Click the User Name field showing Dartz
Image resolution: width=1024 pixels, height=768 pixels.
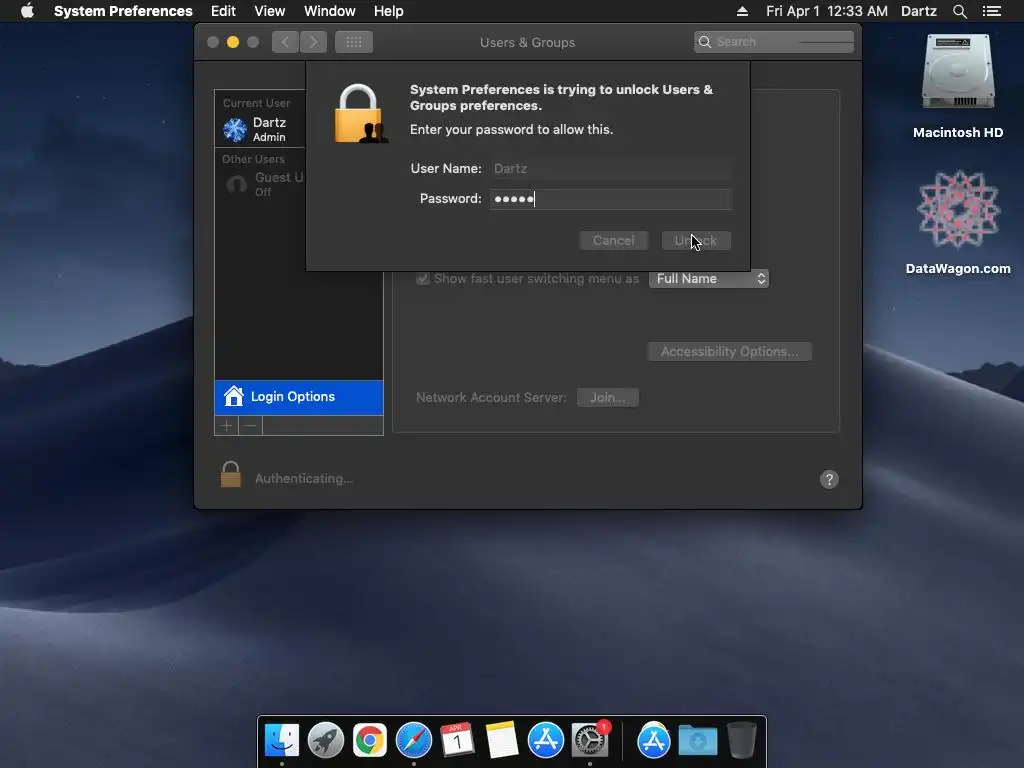[x=611, y=168]
